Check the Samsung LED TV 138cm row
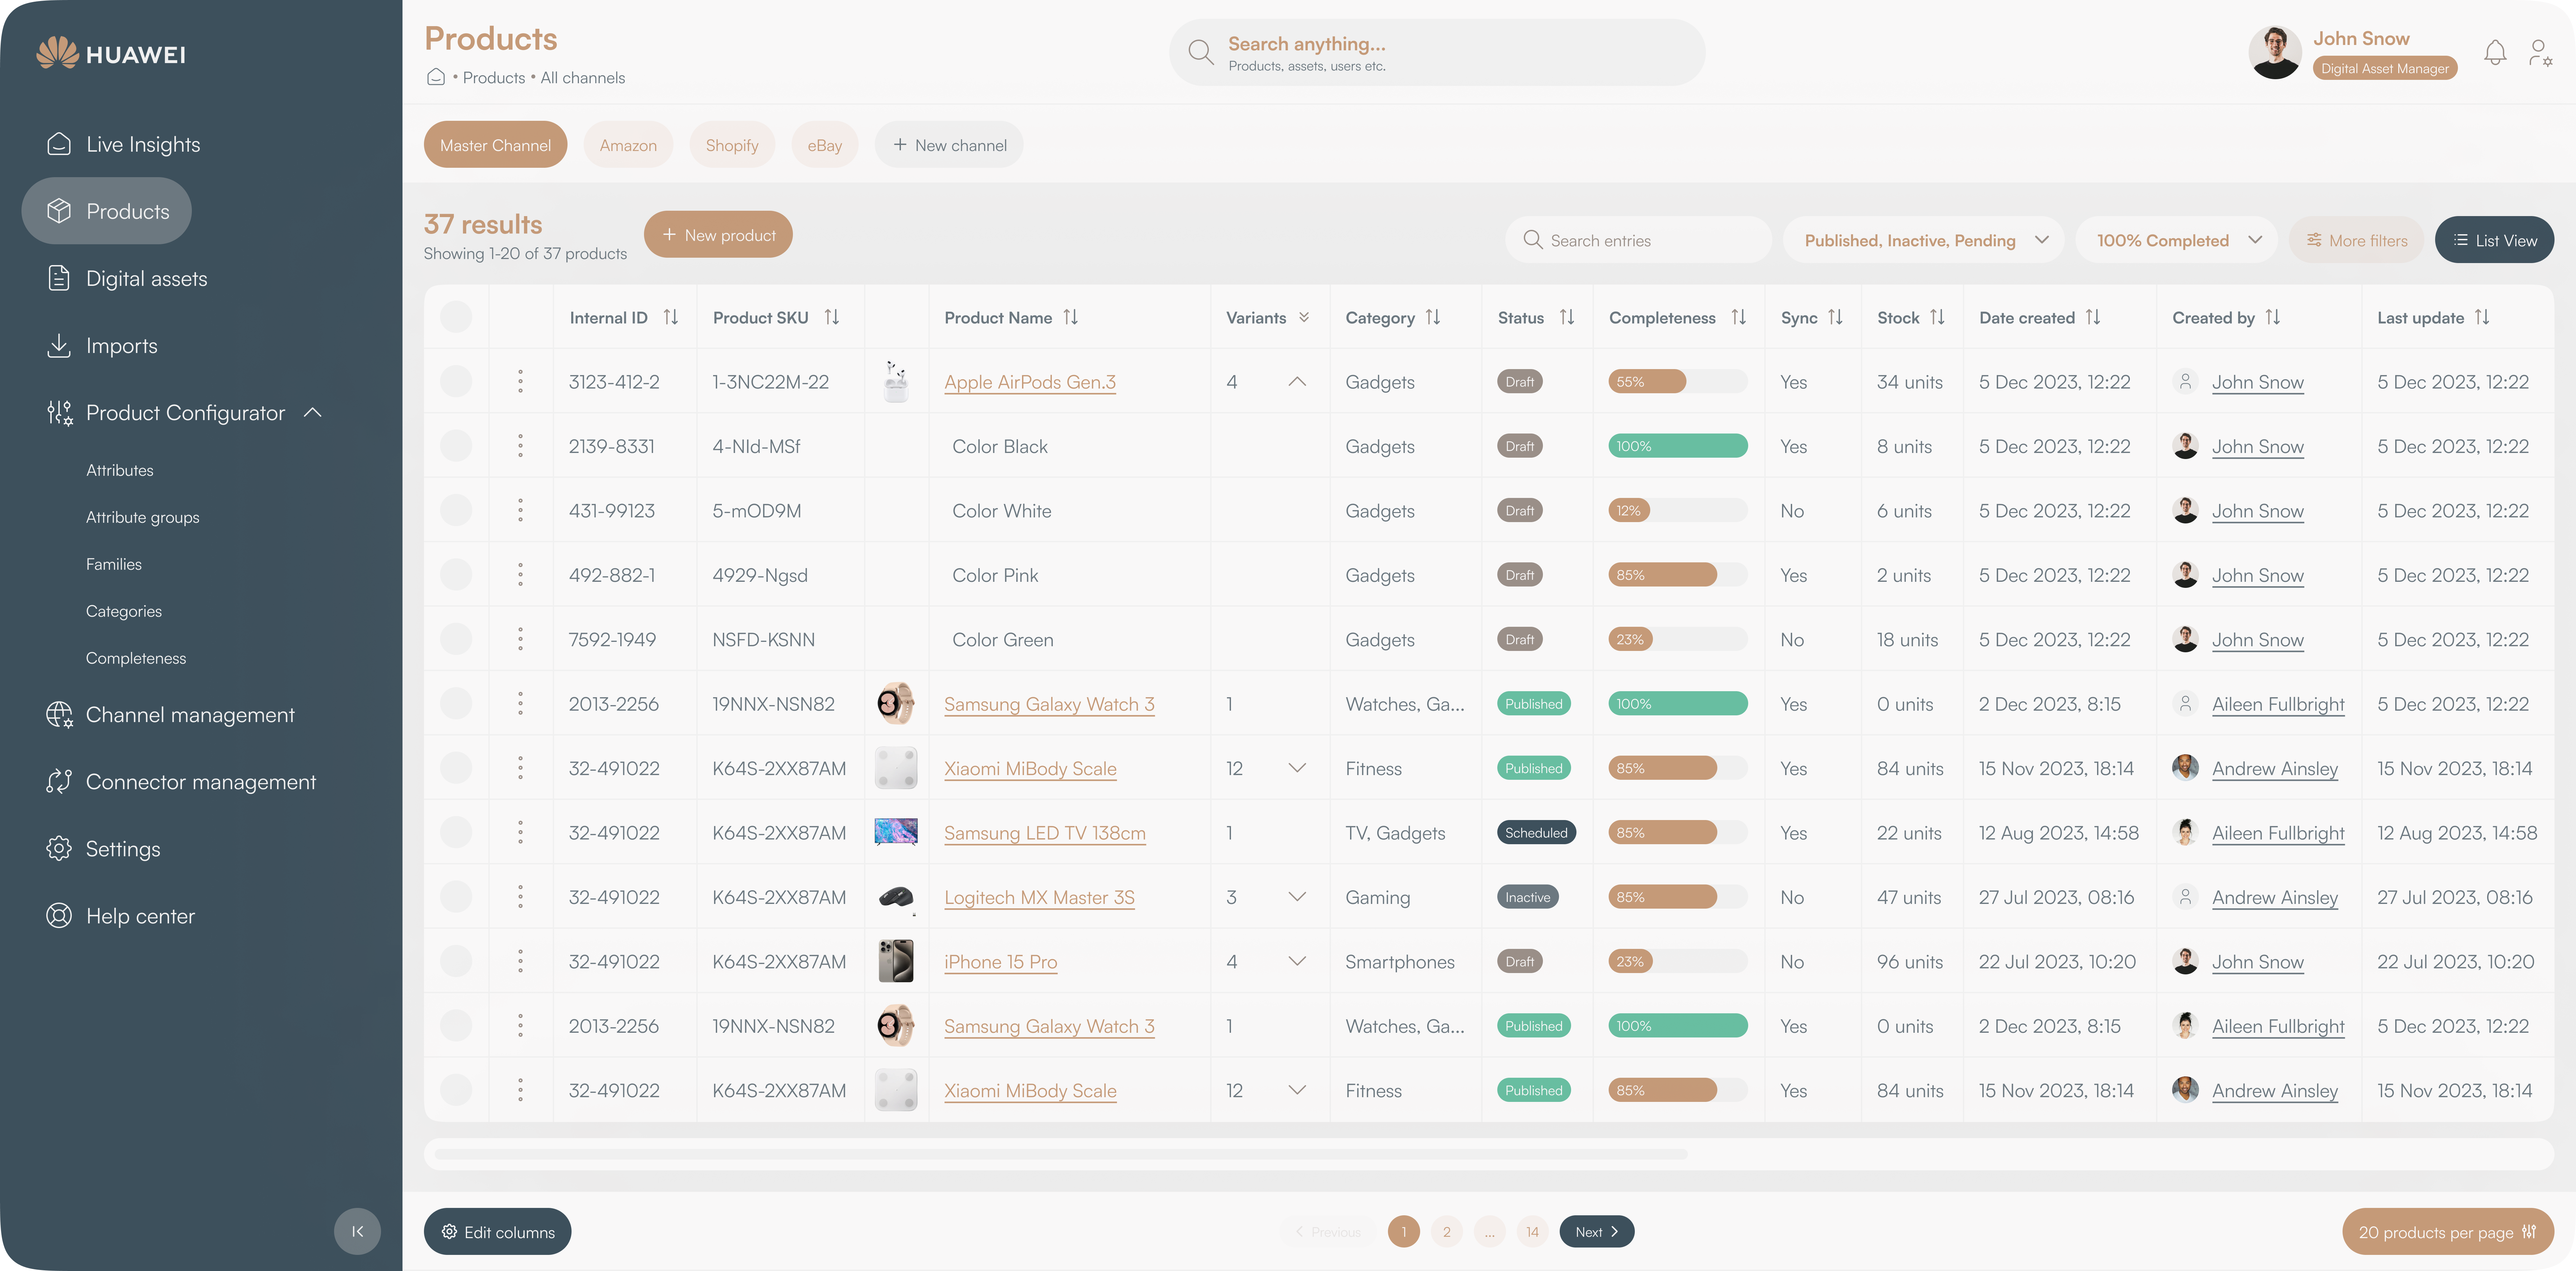2576x1271 pixels. click(456, 832)
